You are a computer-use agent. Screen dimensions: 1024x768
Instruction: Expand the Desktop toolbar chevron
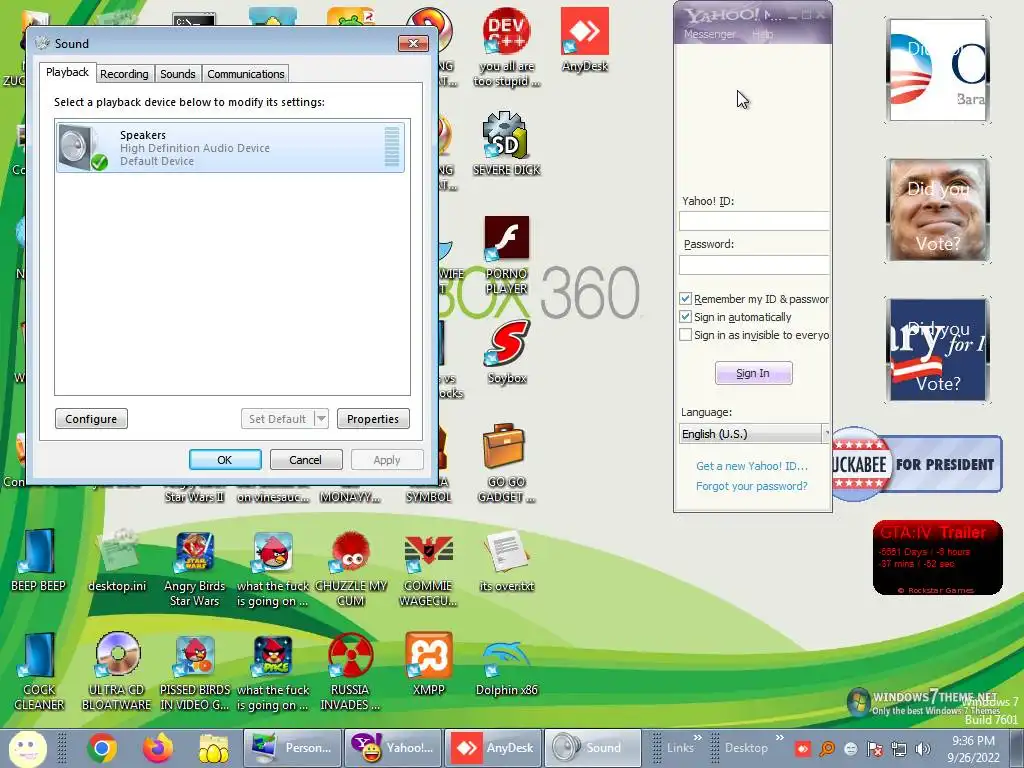click(x=779, y=738)
